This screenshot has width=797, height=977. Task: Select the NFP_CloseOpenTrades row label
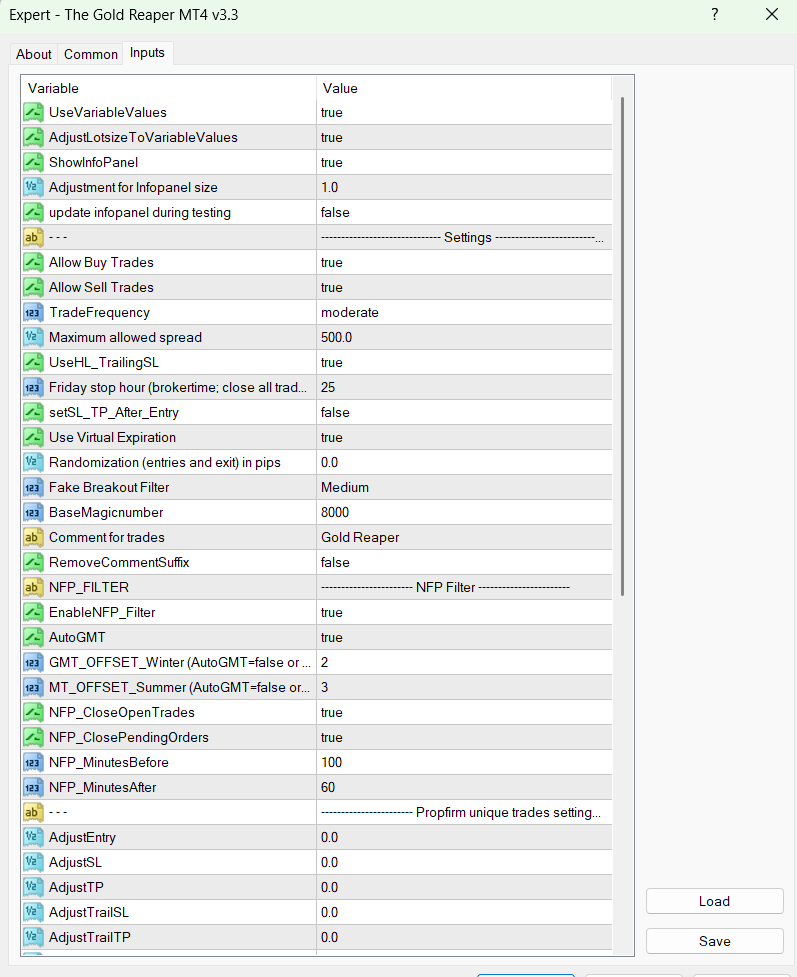click(x=122, y=712)
